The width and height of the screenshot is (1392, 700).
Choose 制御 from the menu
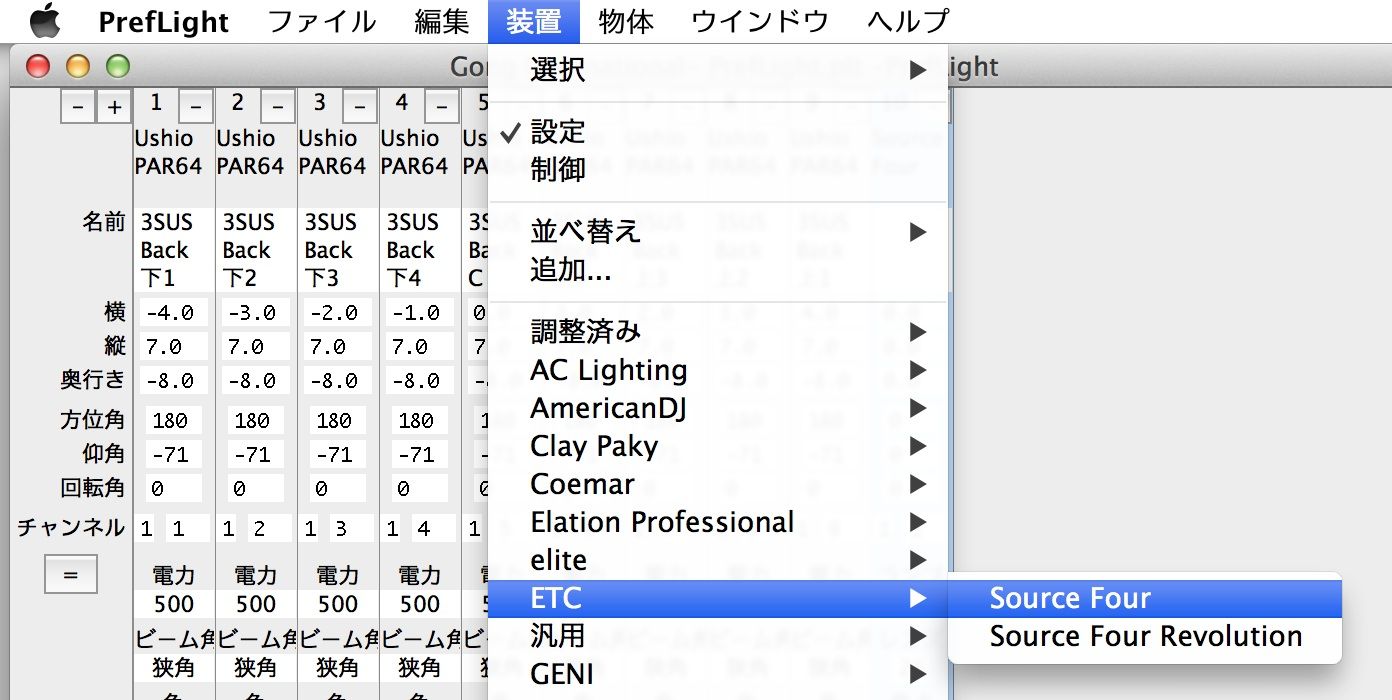(718, 169)
